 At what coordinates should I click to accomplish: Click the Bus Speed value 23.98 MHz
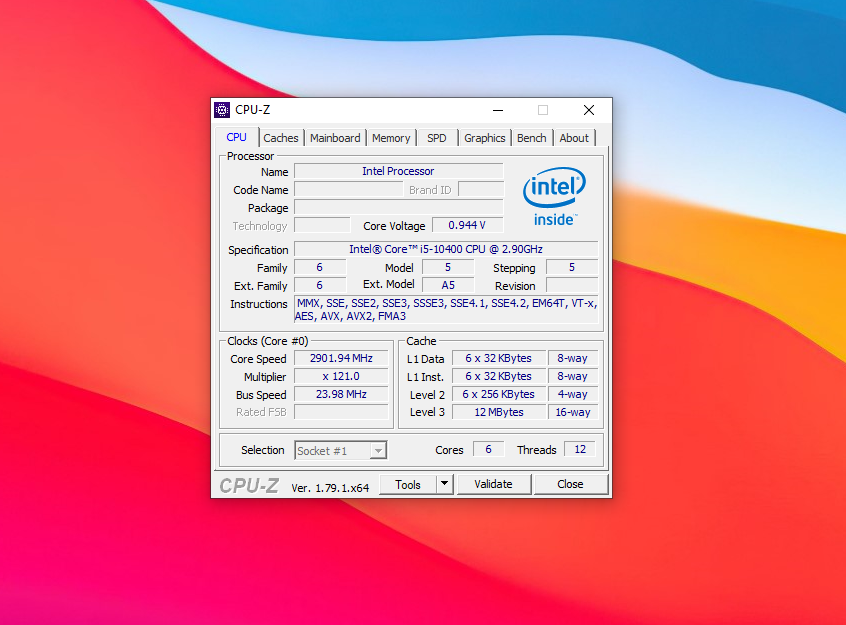[341, 395]
